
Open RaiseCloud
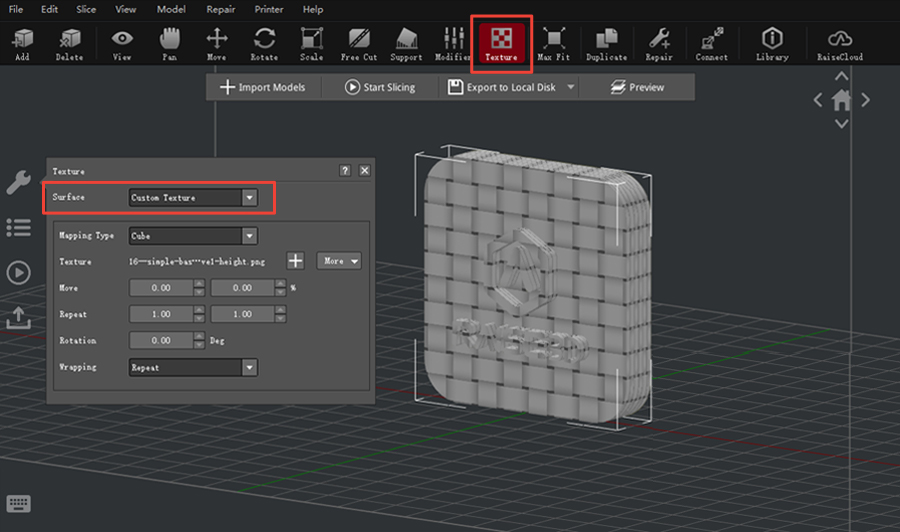tap(840, 44)
